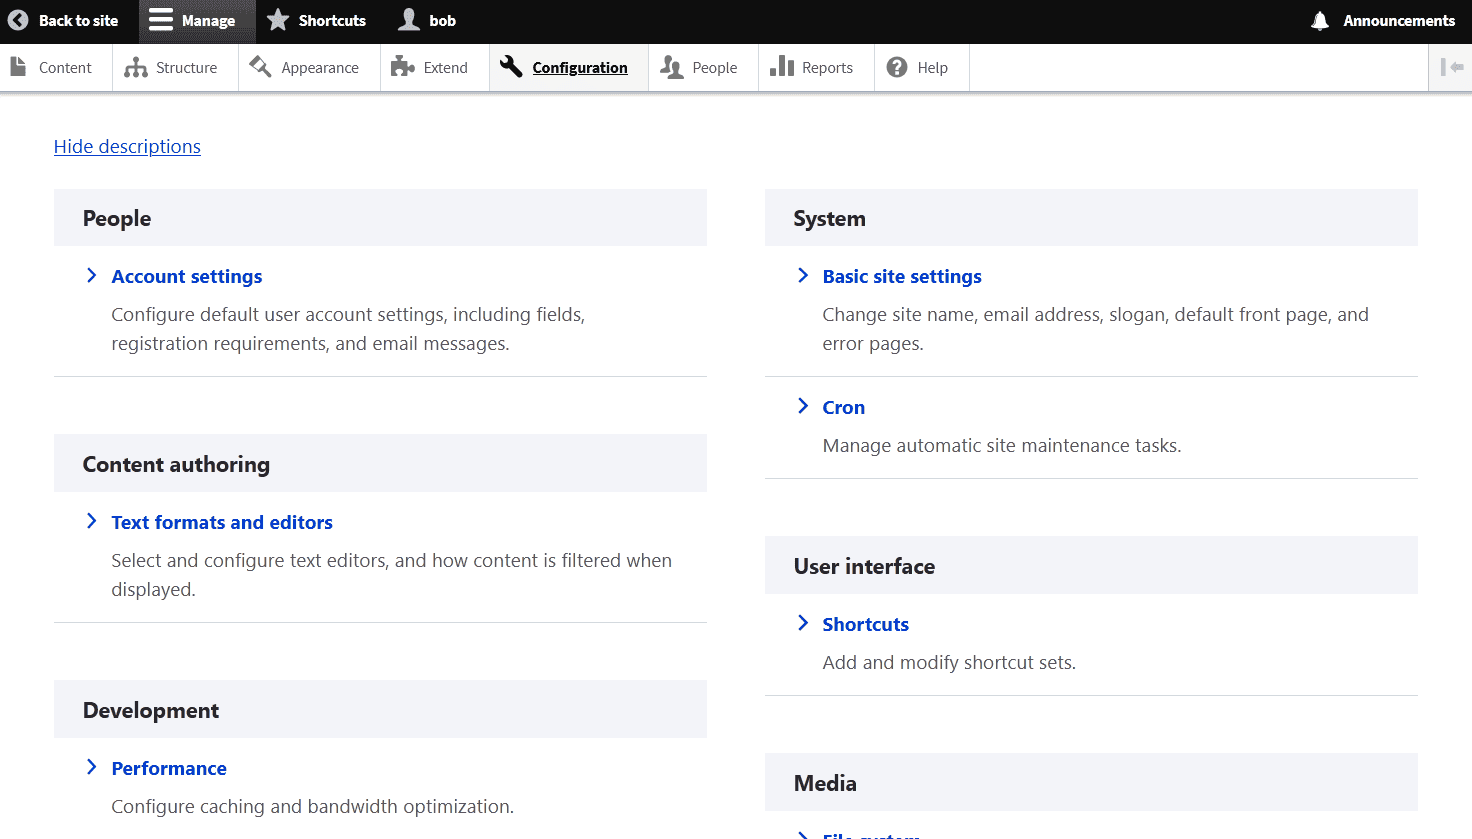Click the bob user silhouette icon
The width and height of the screenshot is (1472, 839).
coord(409,20)
